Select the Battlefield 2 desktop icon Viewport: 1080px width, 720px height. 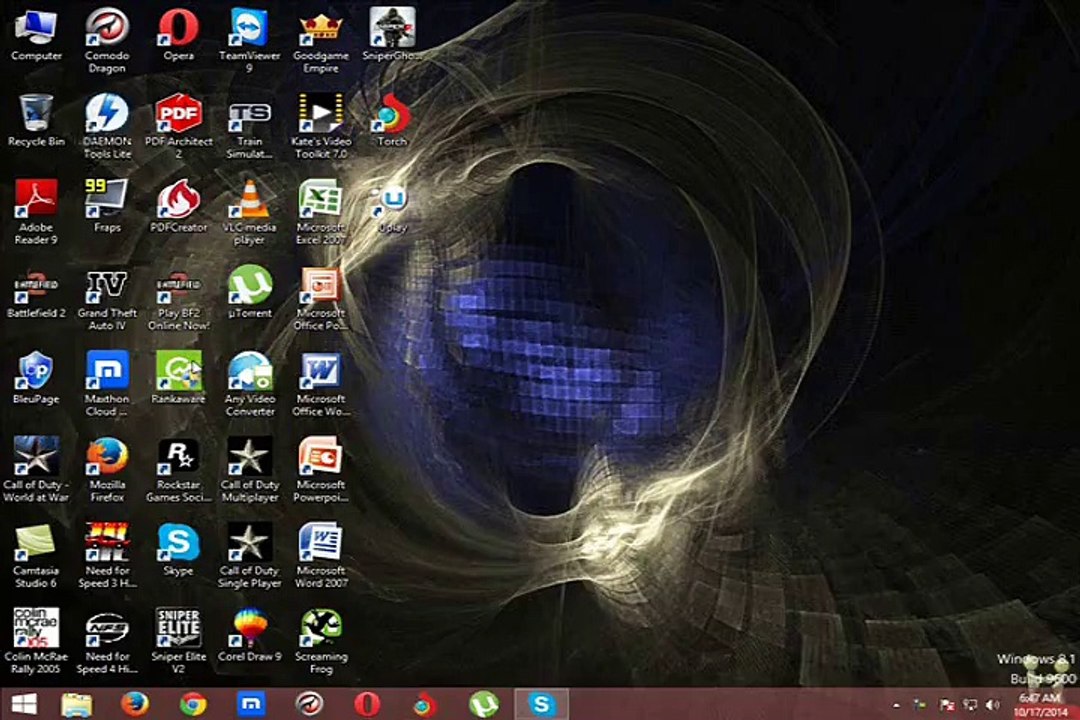(36, 293)
